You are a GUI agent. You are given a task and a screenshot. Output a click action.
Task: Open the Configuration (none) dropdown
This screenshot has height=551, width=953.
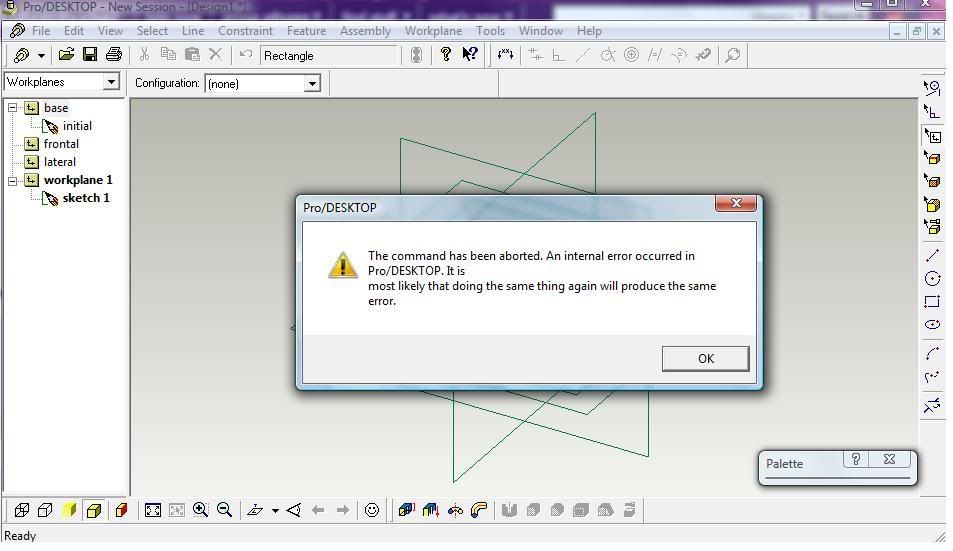point(312,83)
